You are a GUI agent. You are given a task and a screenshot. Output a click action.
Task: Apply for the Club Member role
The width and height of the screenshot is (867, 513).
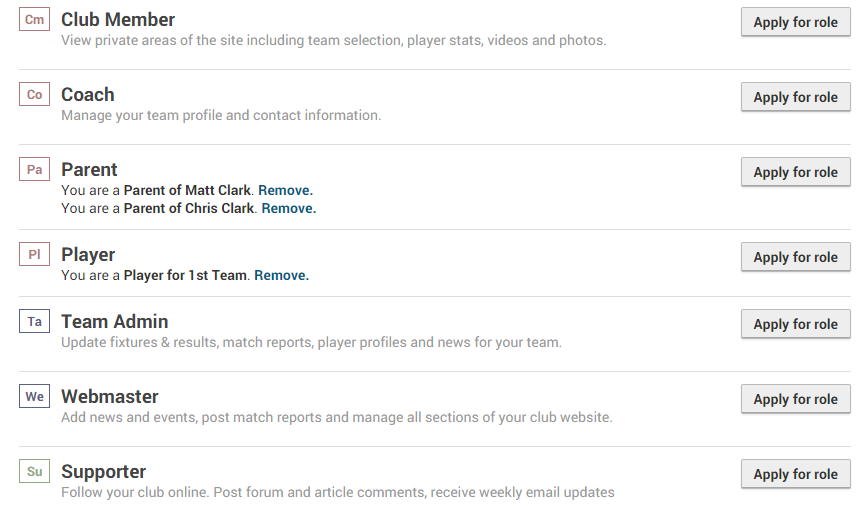click(795, 22)
